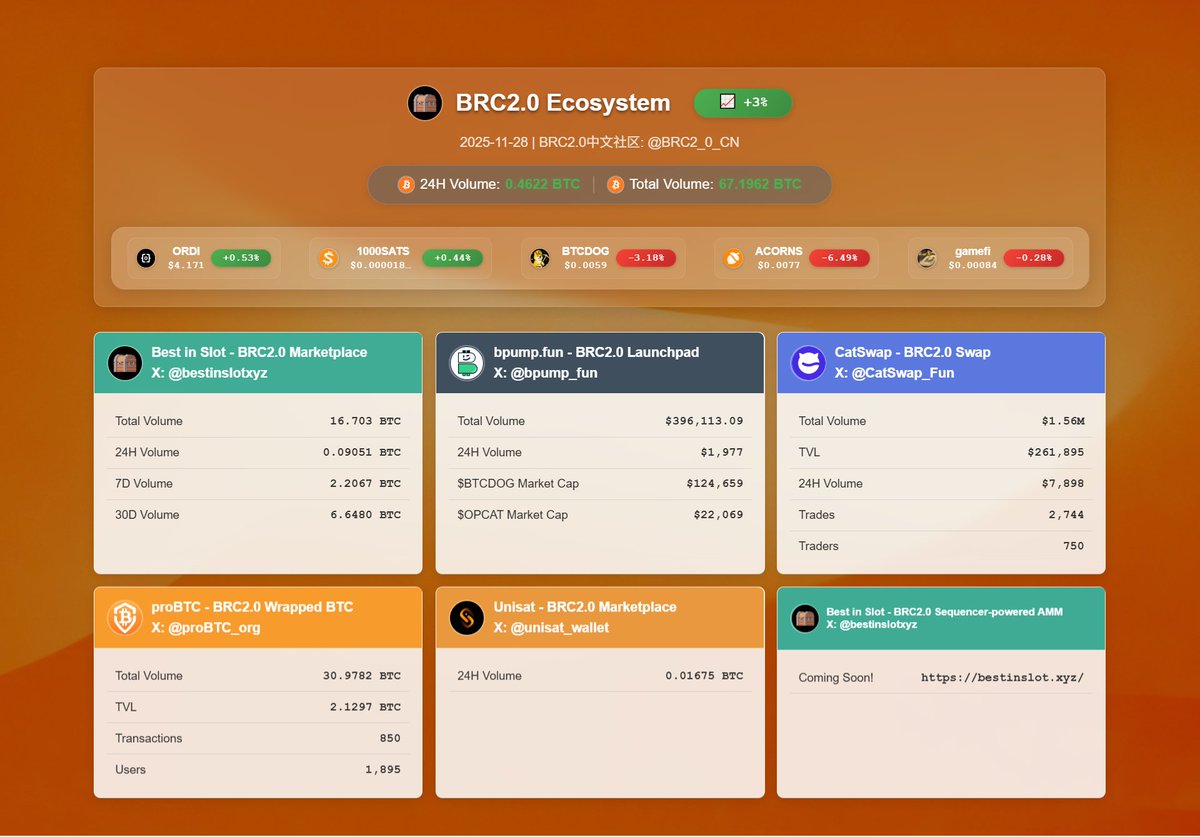Click the 24H Volume 0.4622 BTC value
This screenshot has height=837, width=1200.
click(x=542, y=184)
